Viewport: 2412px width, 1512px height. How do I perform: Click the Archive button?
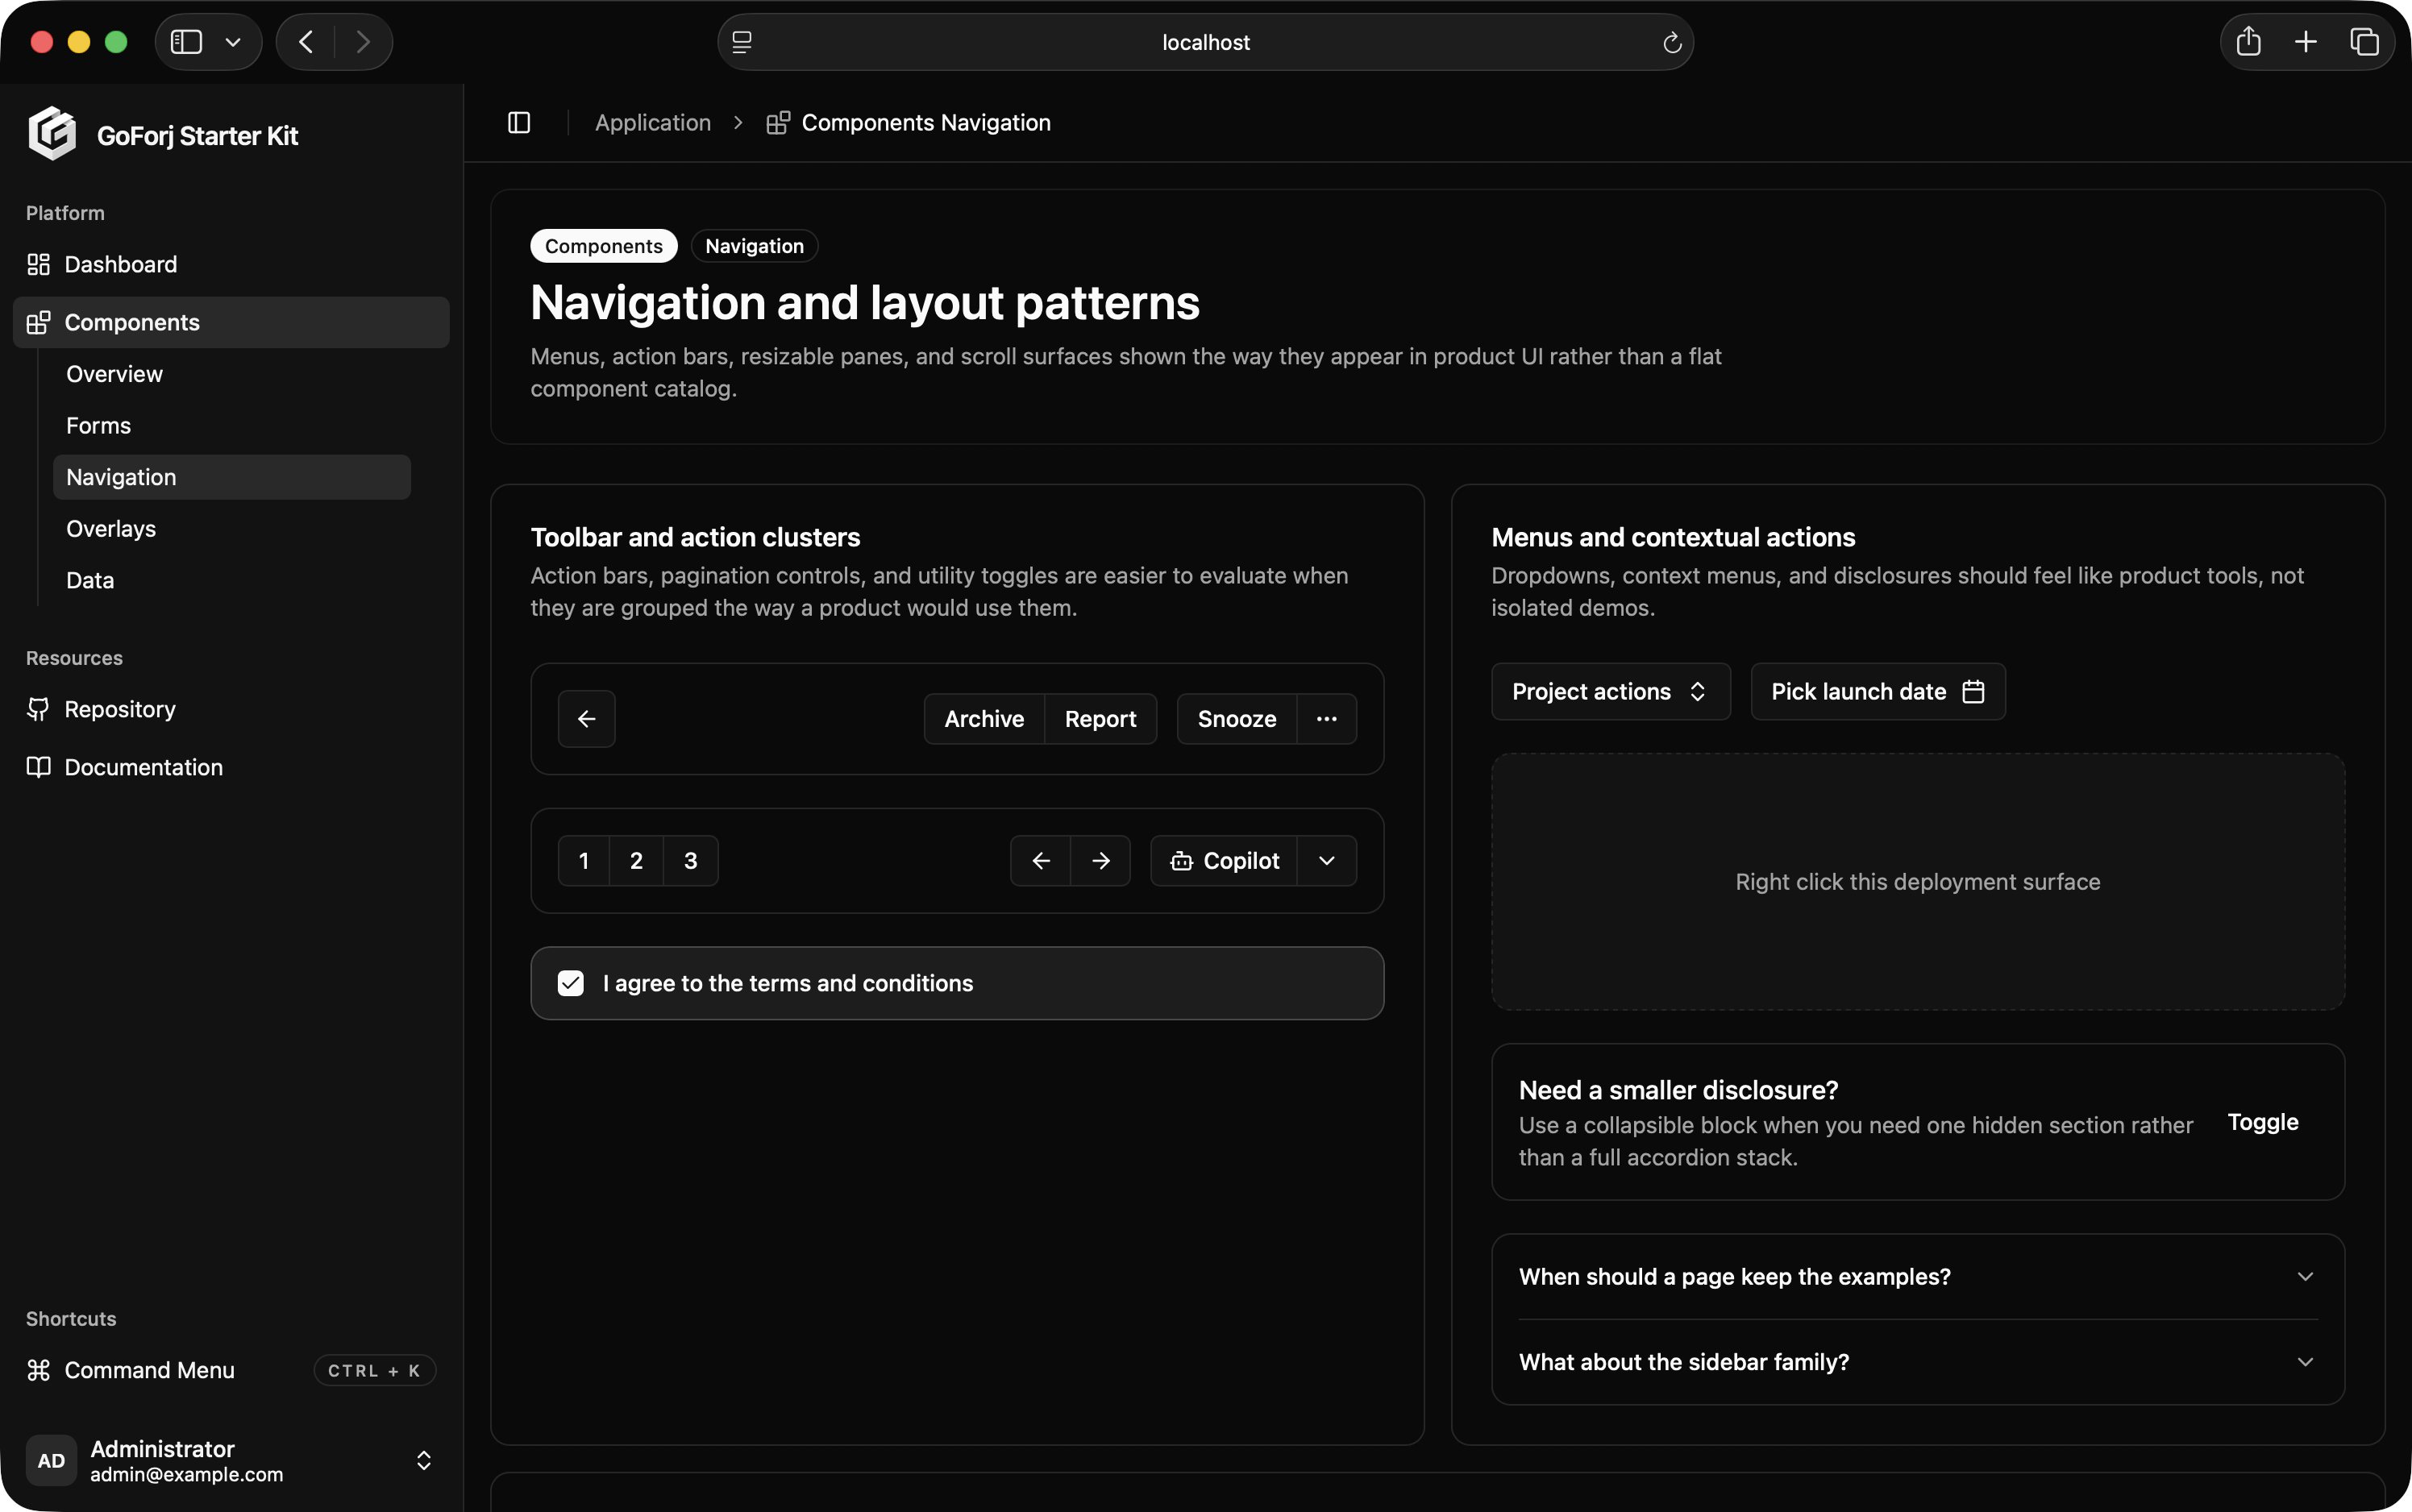tap(984, 719)
